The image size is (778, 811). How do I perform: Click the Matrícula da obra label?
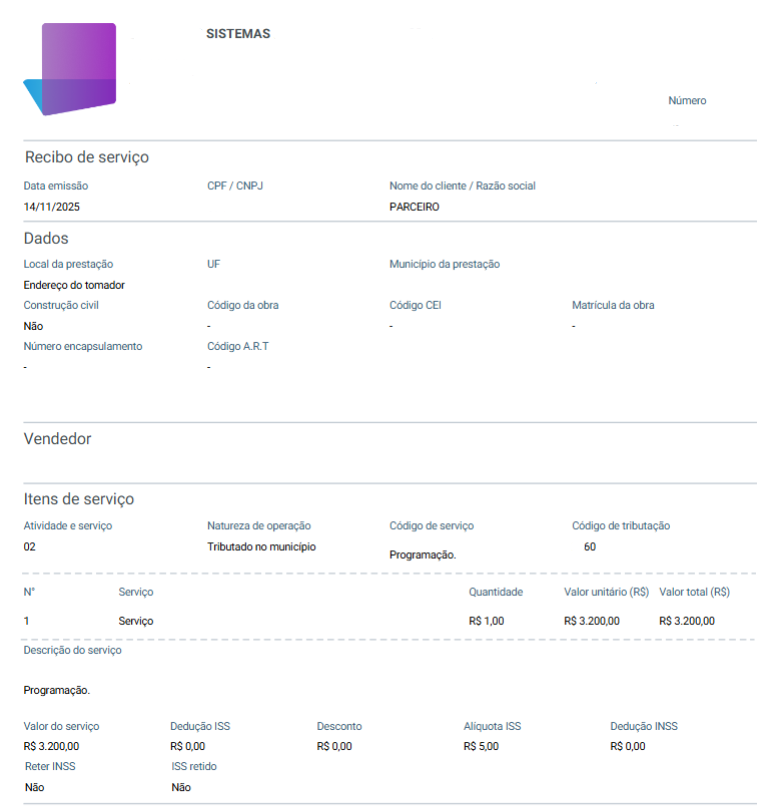coord(613,305)
